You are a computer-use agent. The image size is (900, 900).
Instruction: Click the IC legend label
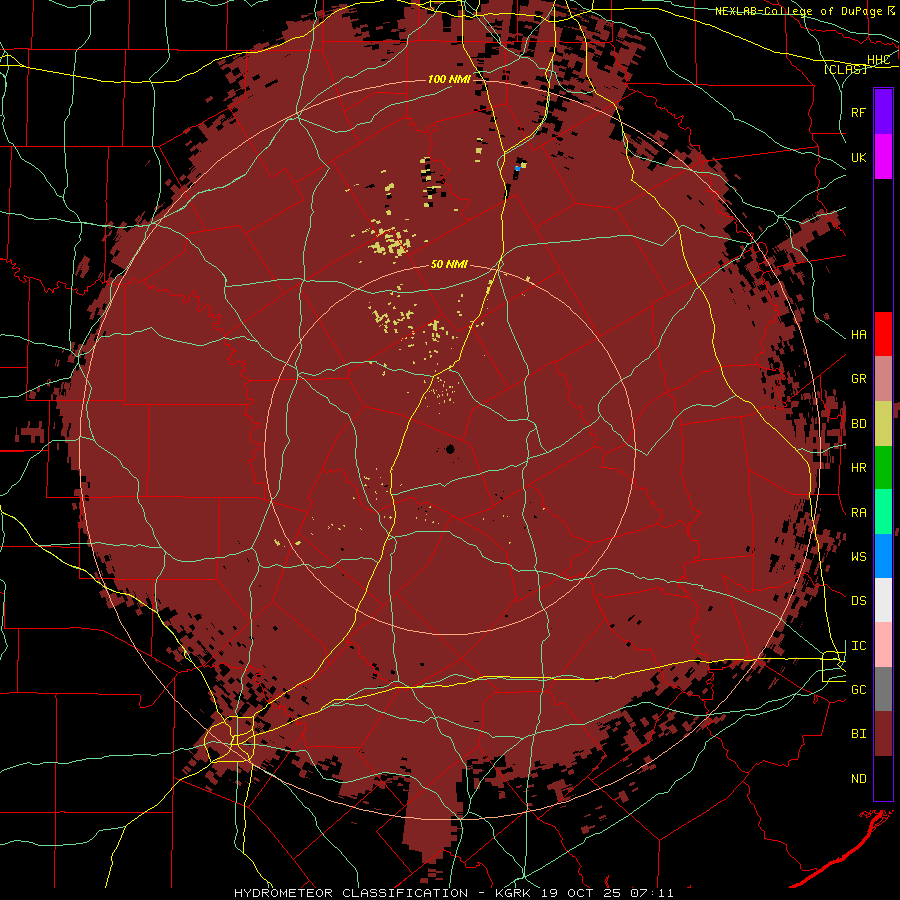point(858,646)
